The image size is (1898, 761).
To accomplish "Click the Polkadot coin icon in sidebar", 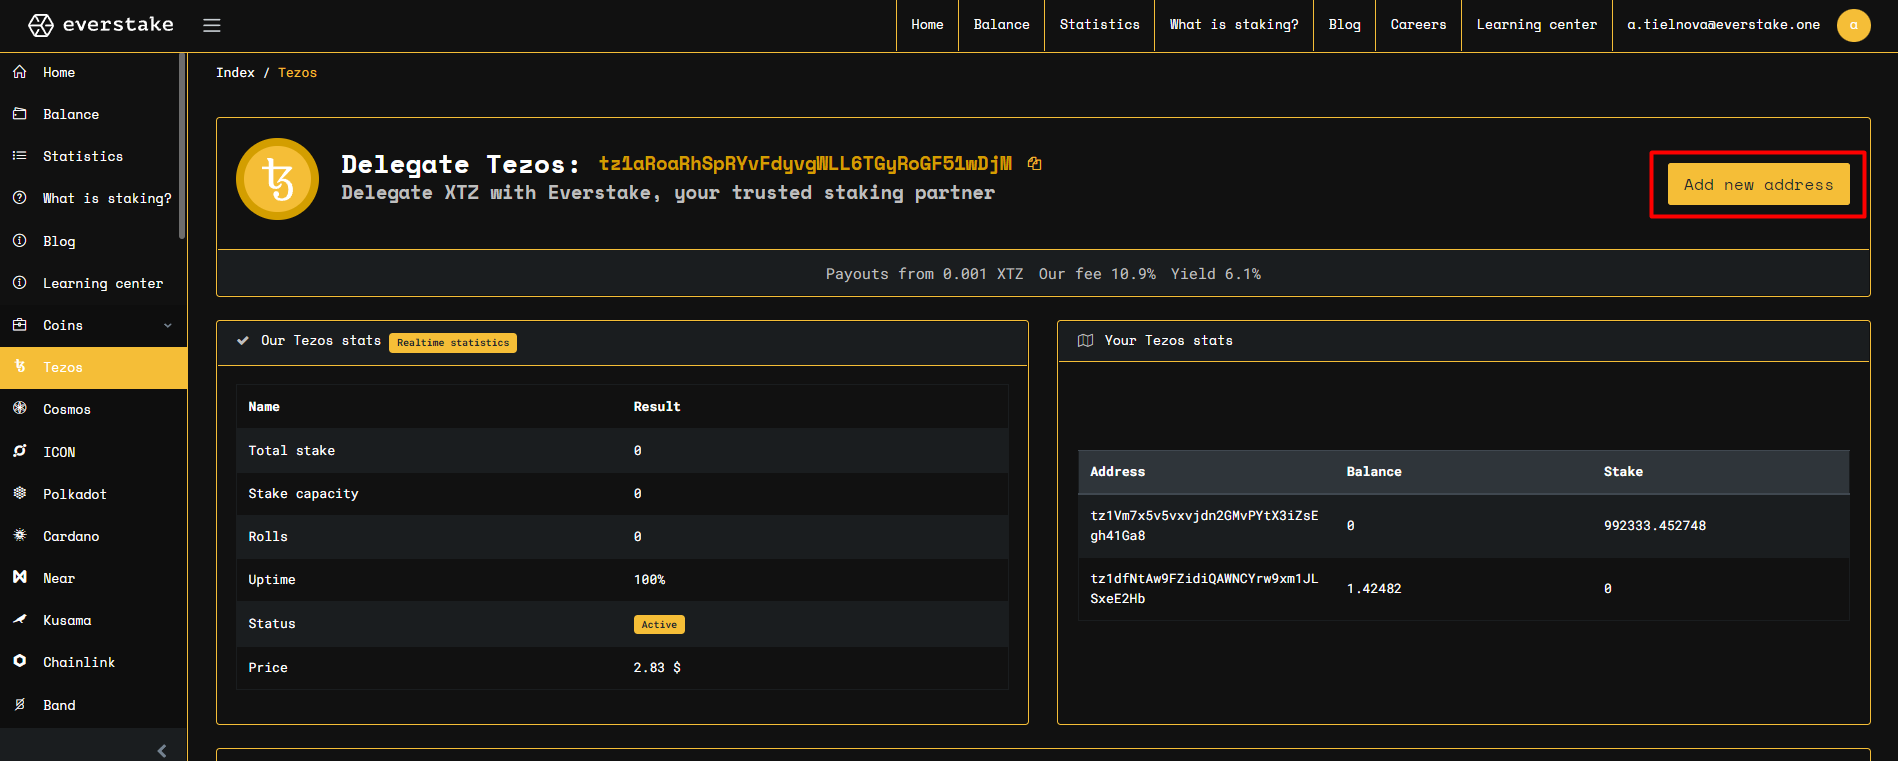I will [x=19, y=494].
